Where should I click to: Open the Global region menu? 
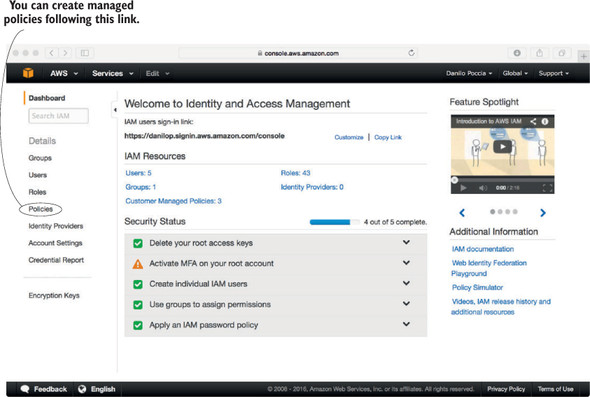[515, 73]
